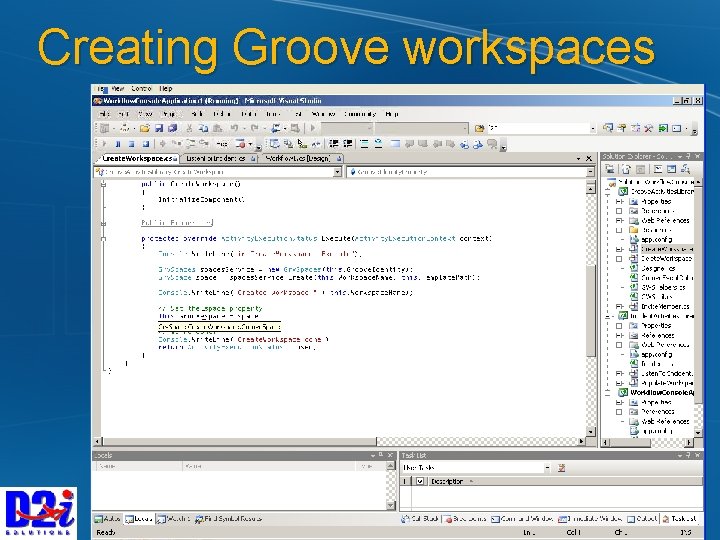720x540 pixels.
Task: Switch to the ListenToIncidents.cs tab
Action: [x=220, y=158]
